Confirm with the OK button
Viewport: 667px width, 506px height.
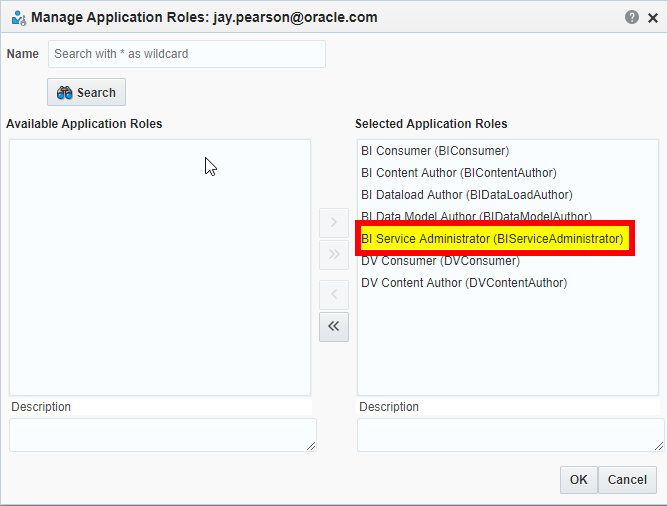578,480
